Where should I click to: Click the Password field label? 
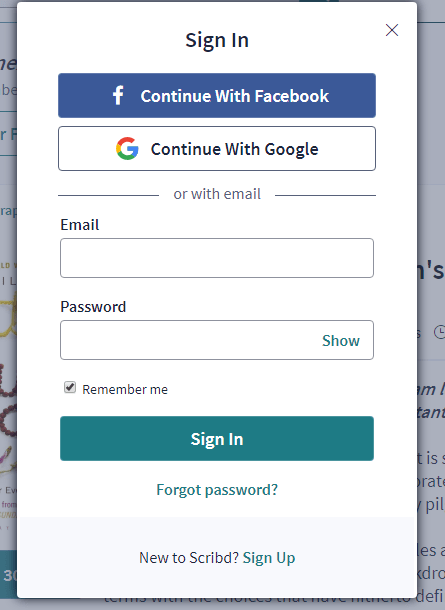(93, 307)
